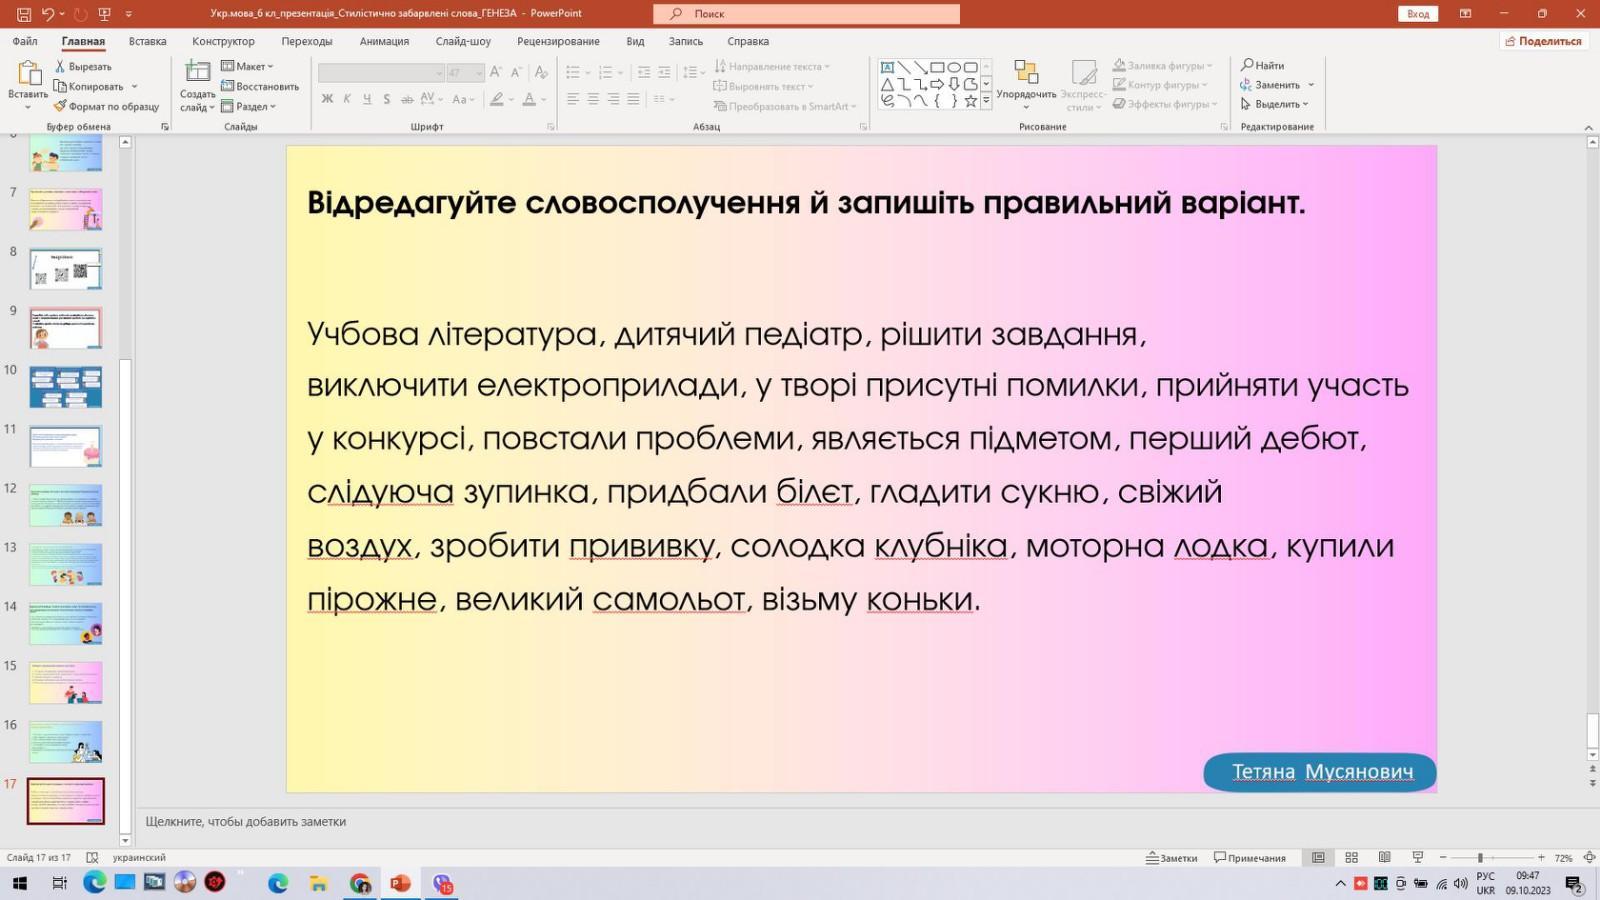Expand Select (Выделить) dropdown
The width and height of the screenshot is (1600, 900).
click(1276, 104)
